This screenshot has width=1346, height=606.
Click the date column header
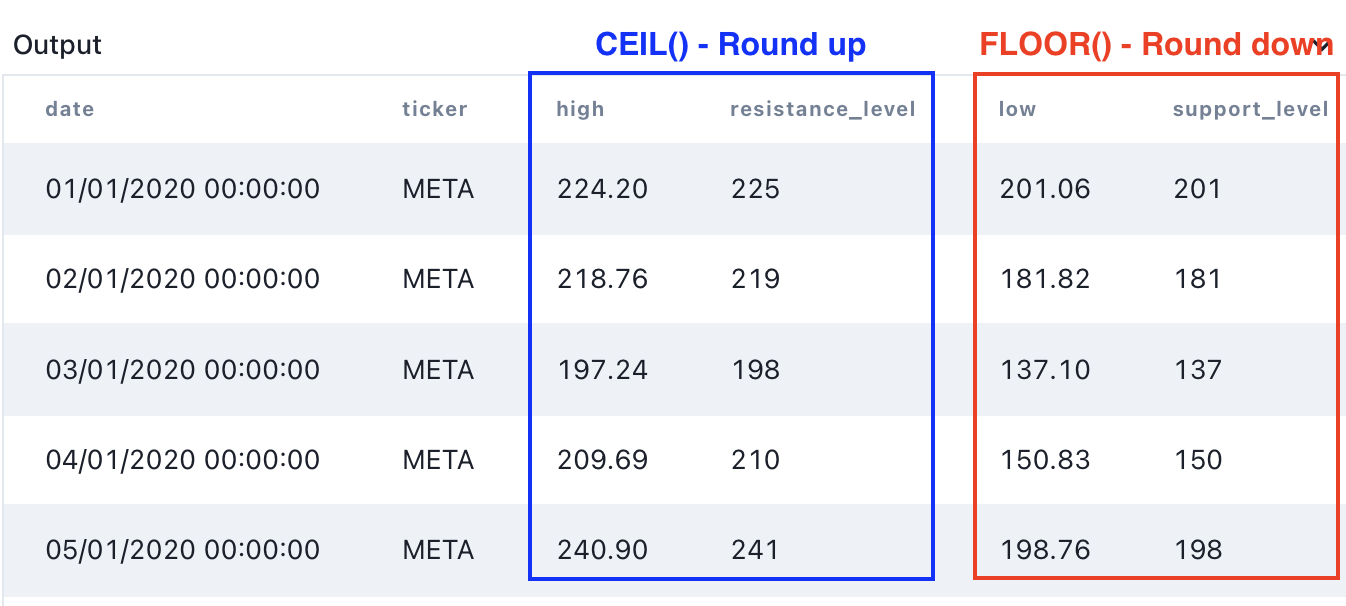(70, 109)
